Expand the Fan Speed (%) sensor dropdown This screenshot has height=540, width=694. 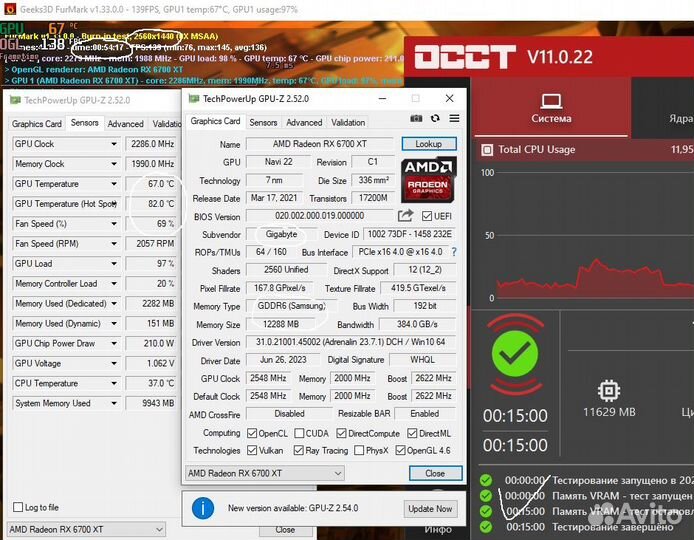(114, 224)
